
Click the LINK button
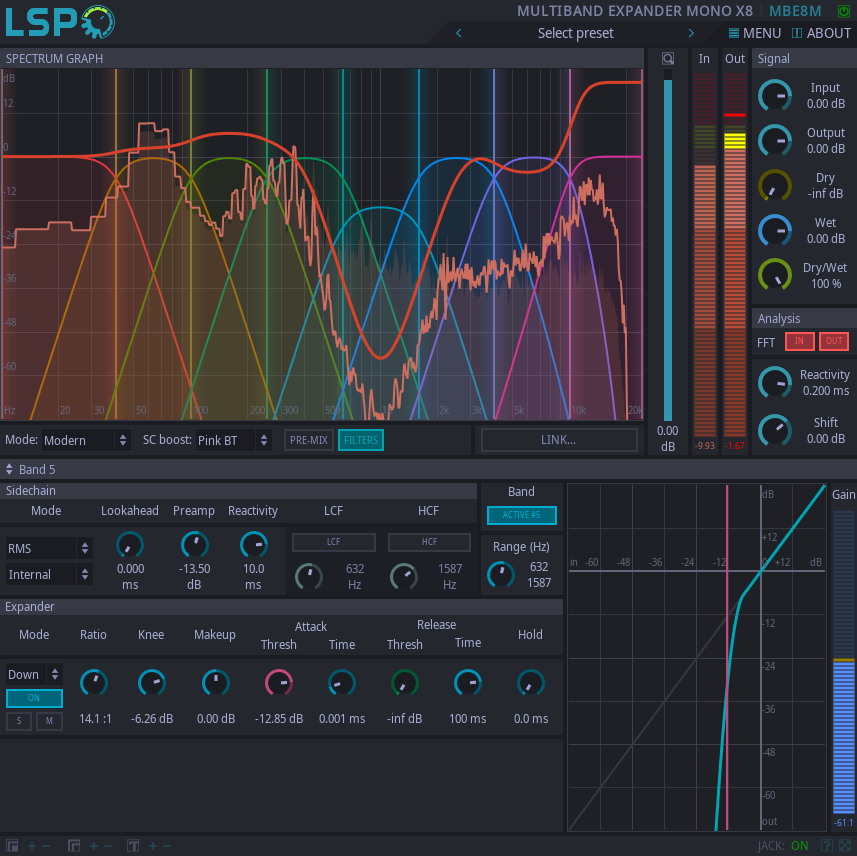click(559, 439)
